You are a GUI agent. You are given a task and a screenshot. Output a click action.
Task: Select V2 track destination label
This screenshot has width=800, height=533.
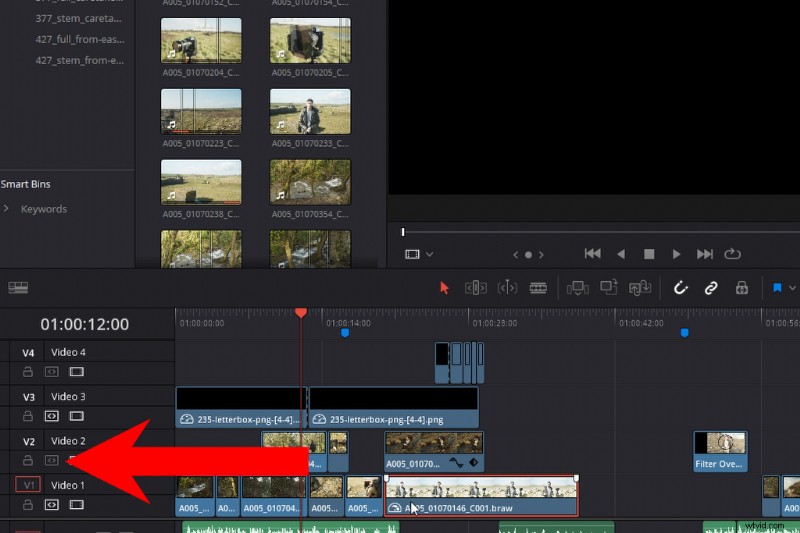pyautogui.click(x=29, y=442)
